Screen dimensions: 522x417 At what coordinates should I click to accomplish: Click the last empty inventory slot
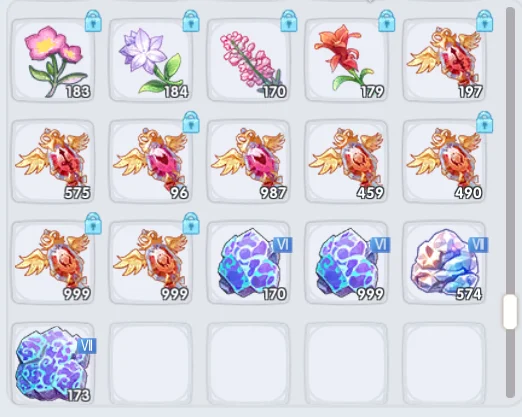click(444, 364)
